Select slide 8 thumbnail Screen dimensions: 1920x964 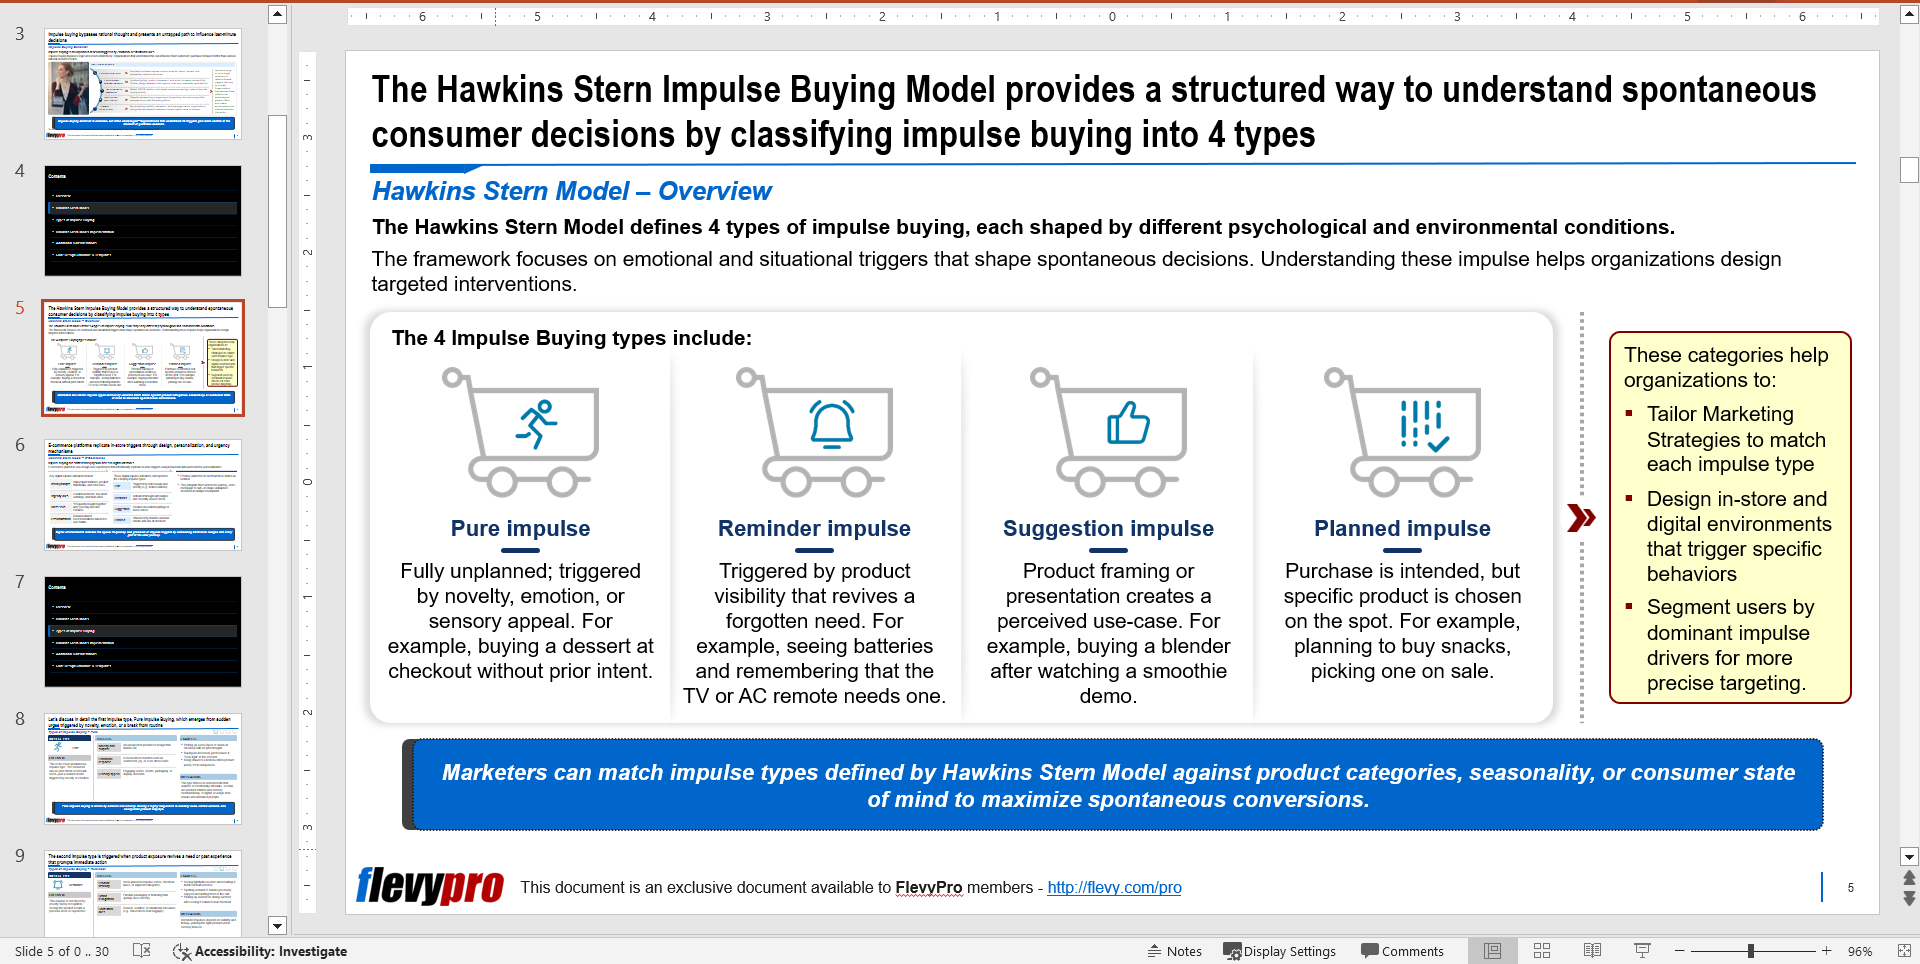click(x=143, y=769)
